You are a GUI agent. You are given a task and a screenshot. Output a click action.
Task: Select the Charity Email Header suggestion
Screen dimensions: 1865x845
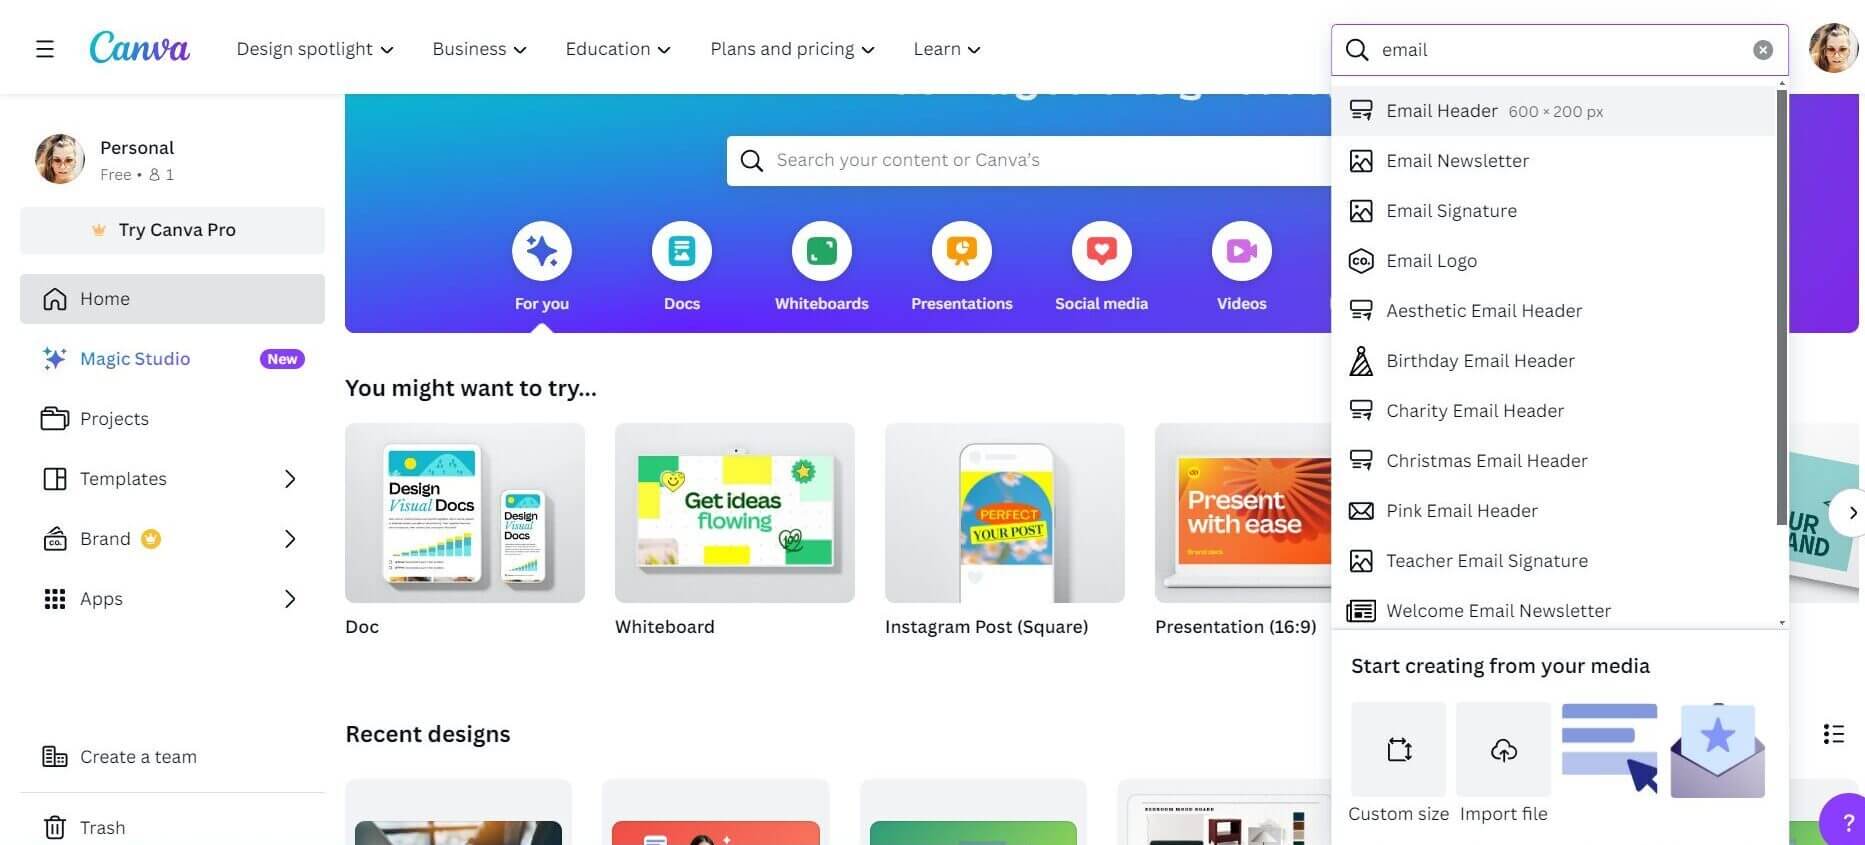1554,411
